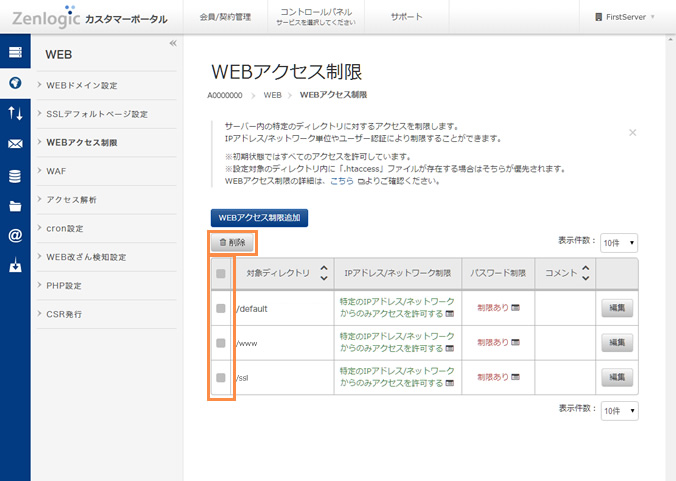Viewport: 676px width, 481px height.
Task: Check the /ssl row checkbox
Action: [x=221, y=378]
